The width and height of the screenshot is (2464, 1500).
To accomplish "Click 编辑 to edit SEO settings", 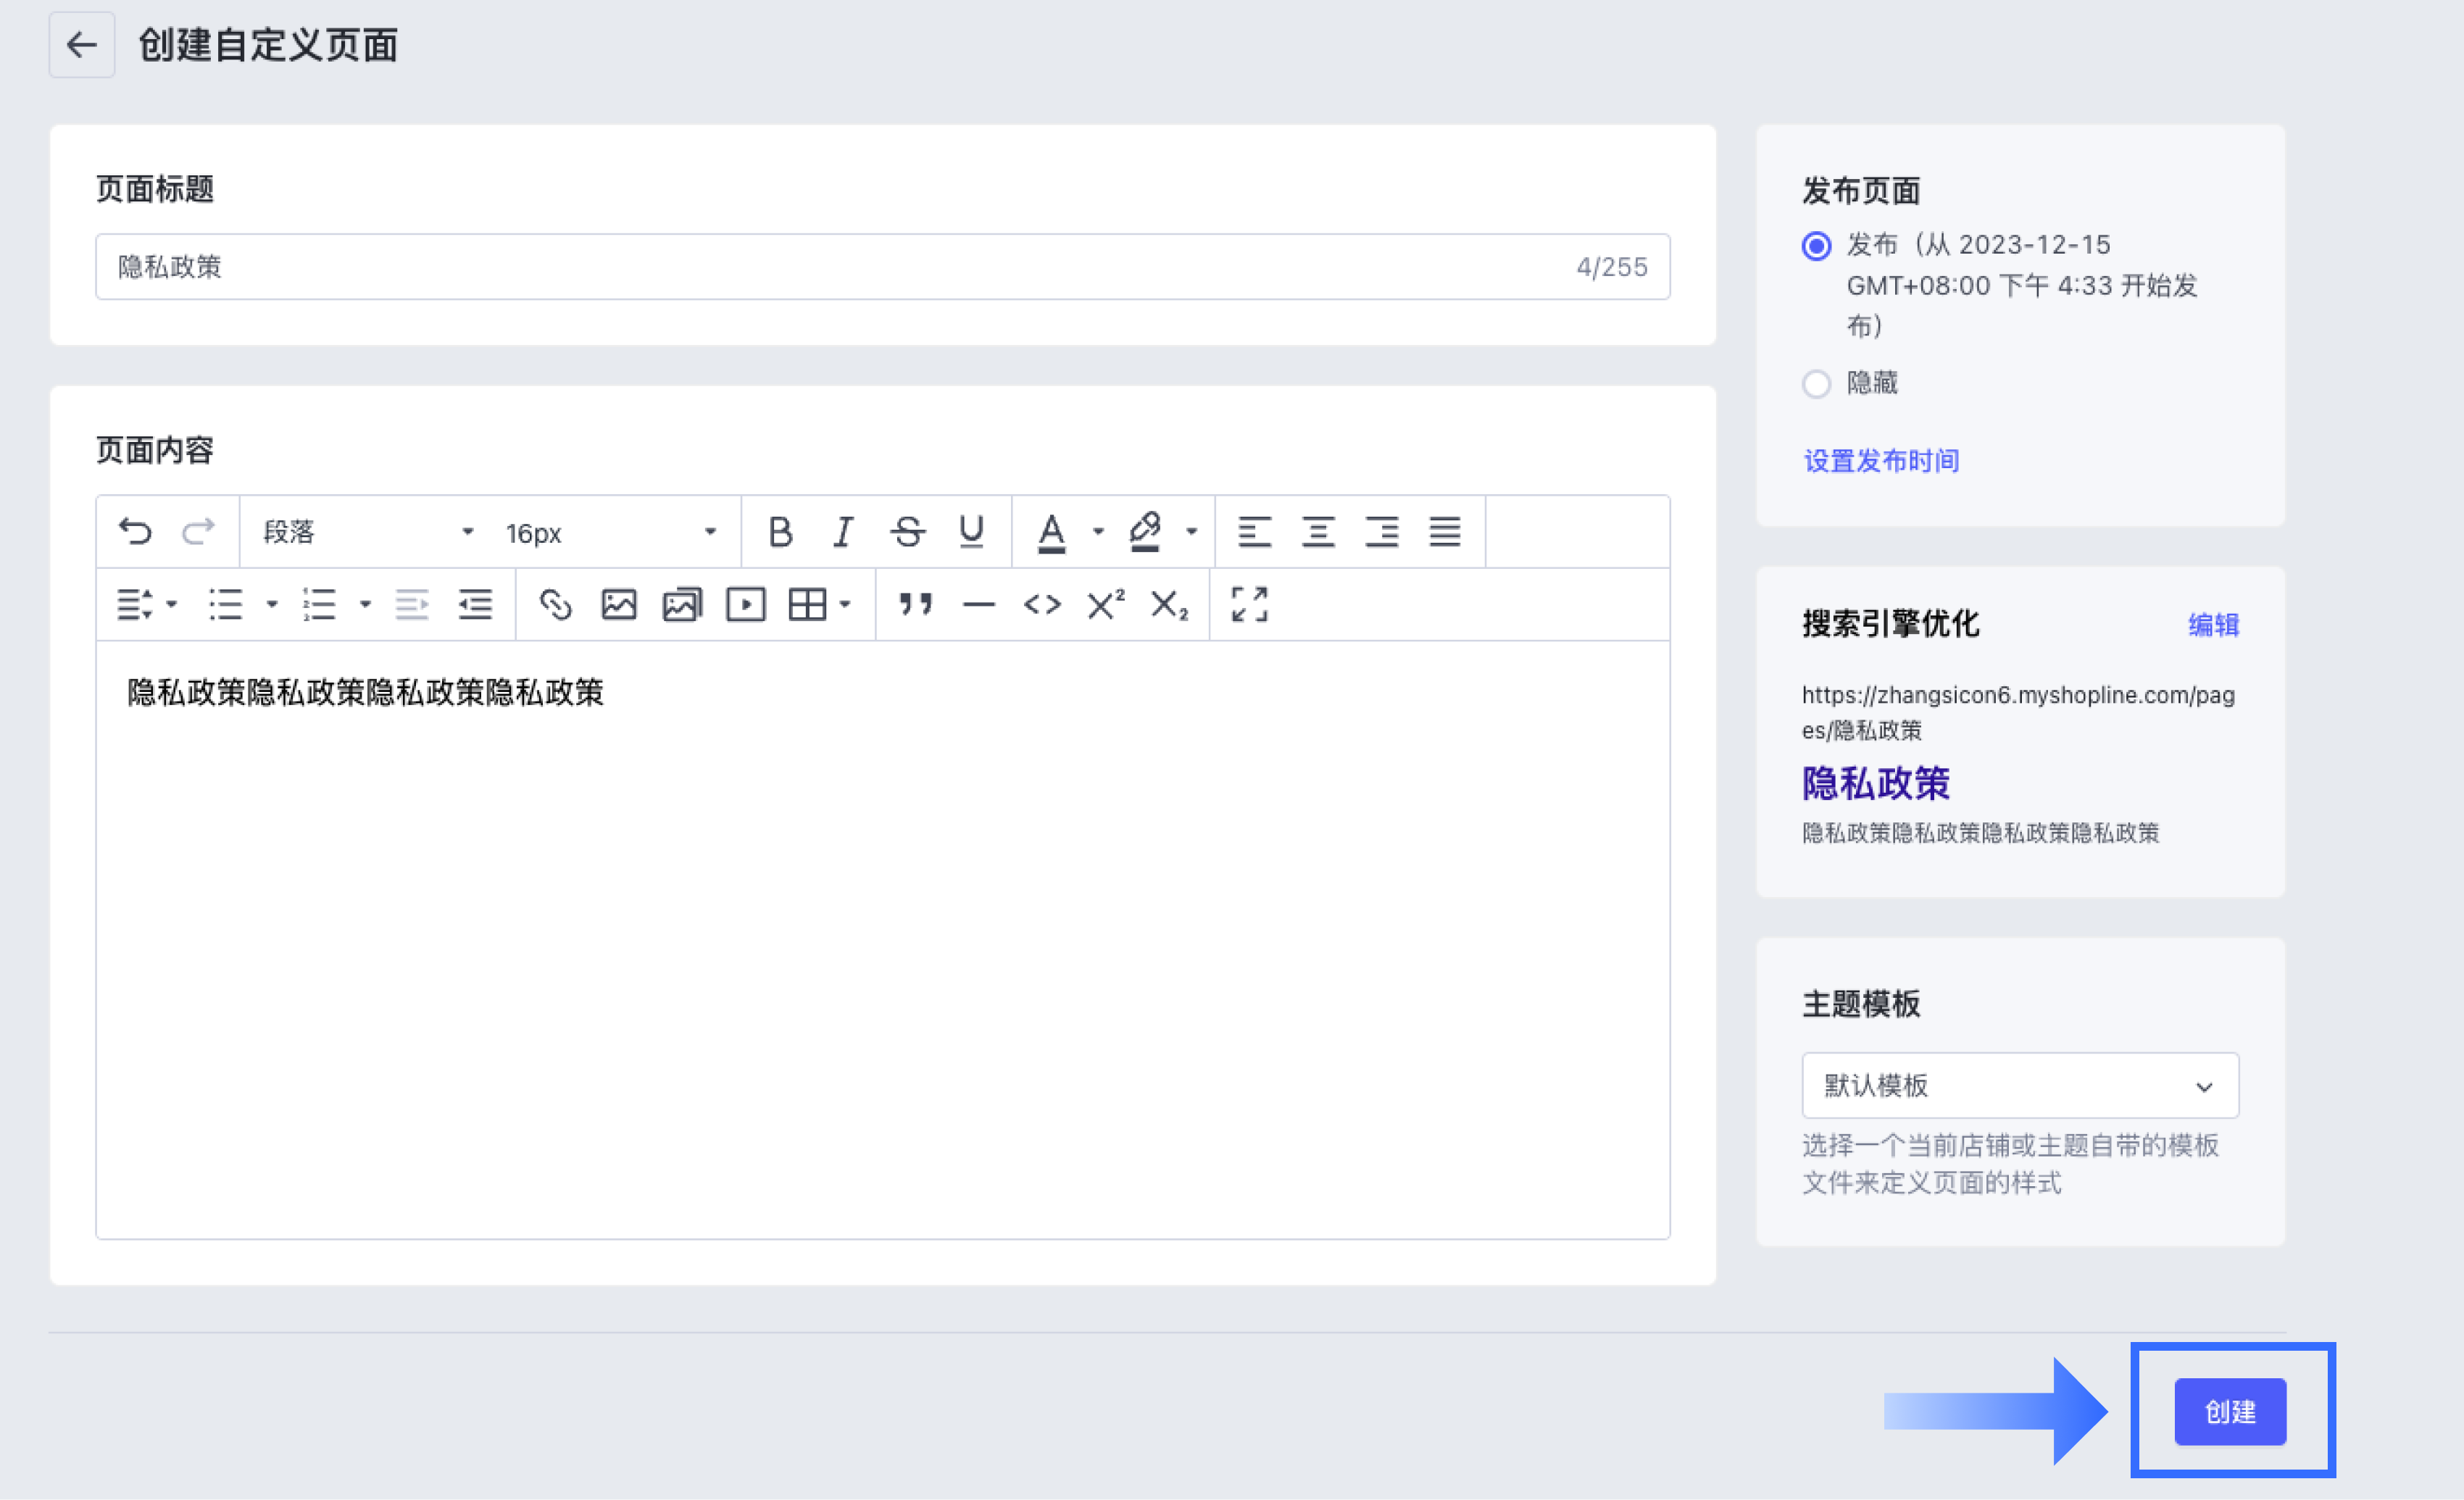I will [2213, 625].
